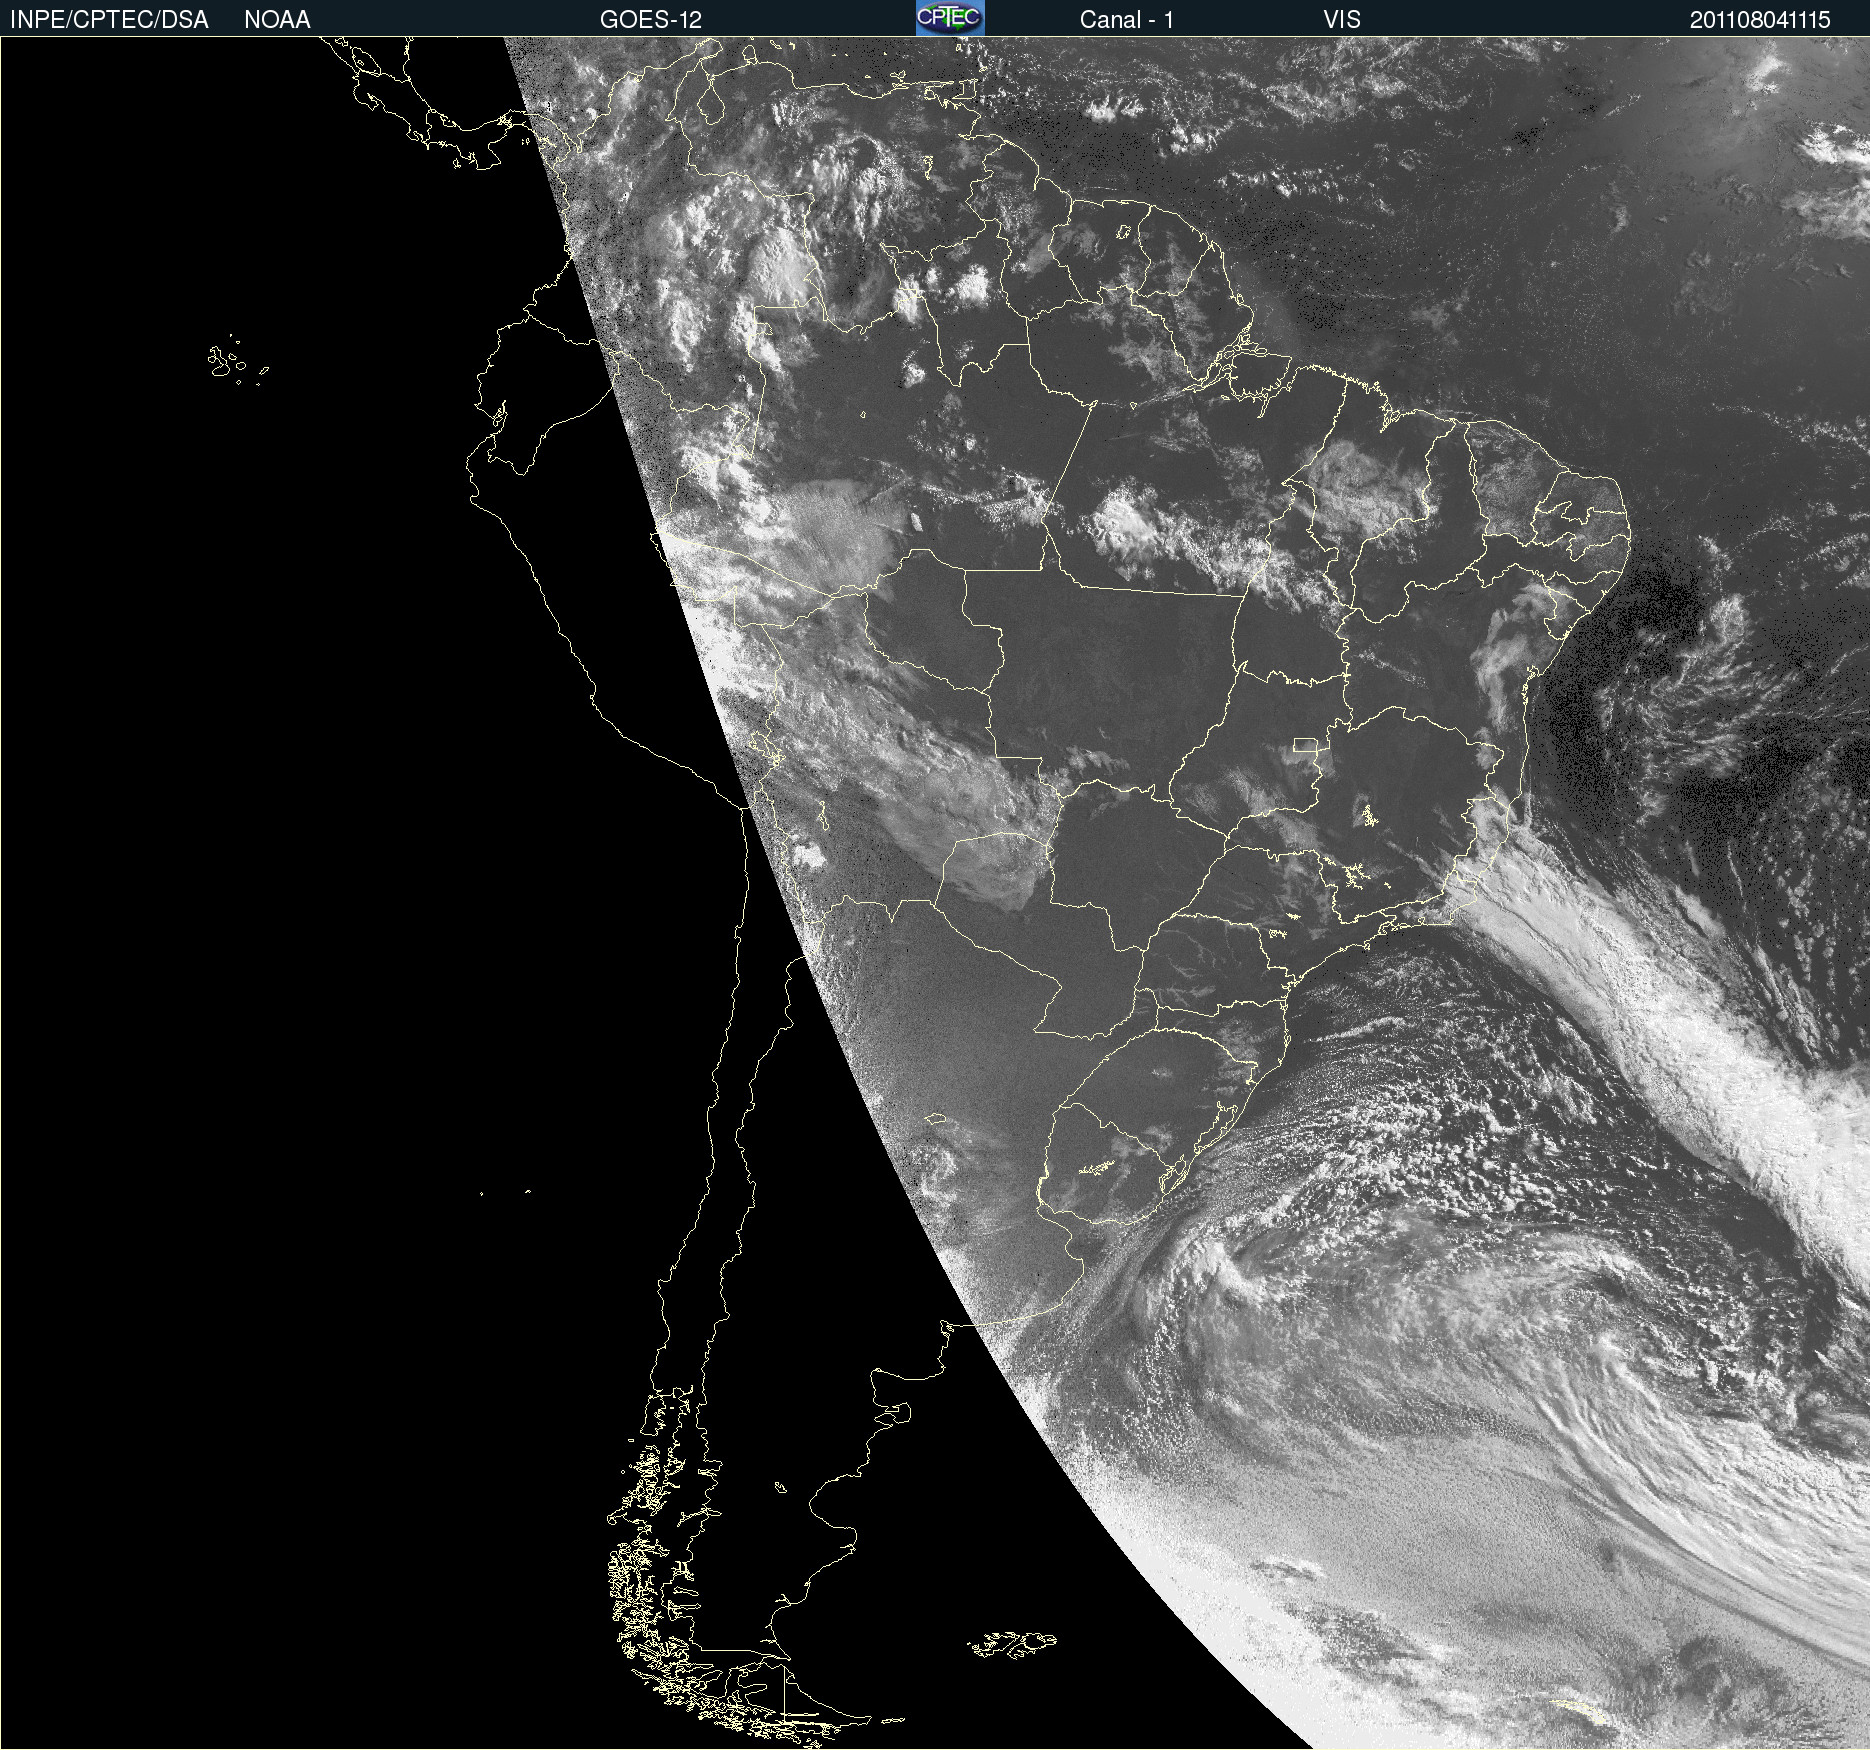Image resolution: width=1870 pixels, height=1750 pixels.
Task: Select the Canal - 1 label
Action: (x=1127, y=20)
